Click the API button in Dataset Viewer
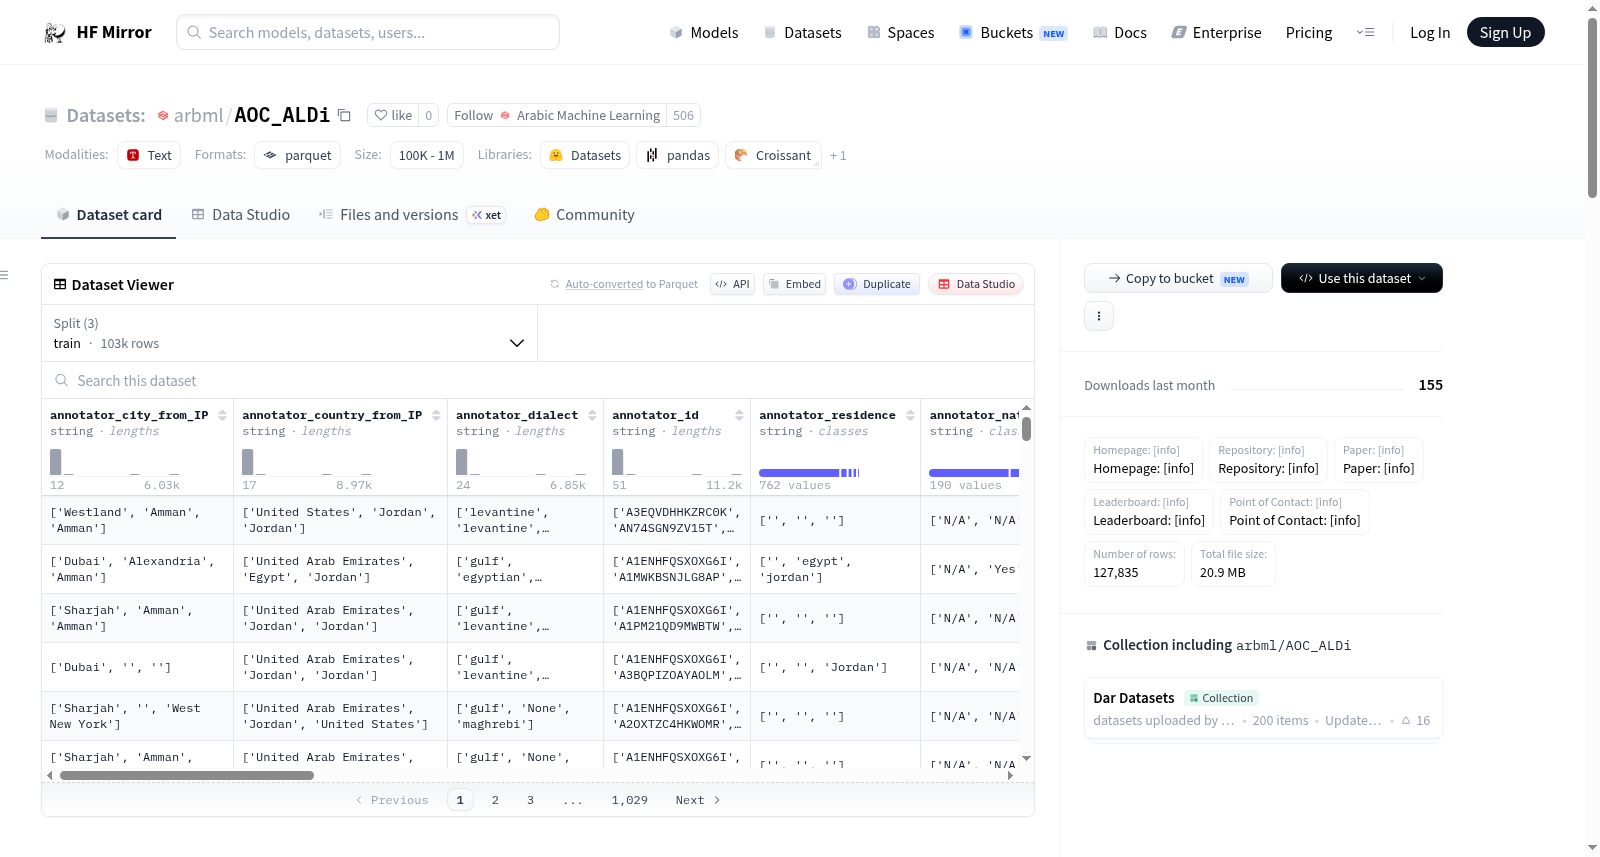The height and width of the screenshot is (857, 1600). point(732,284)
